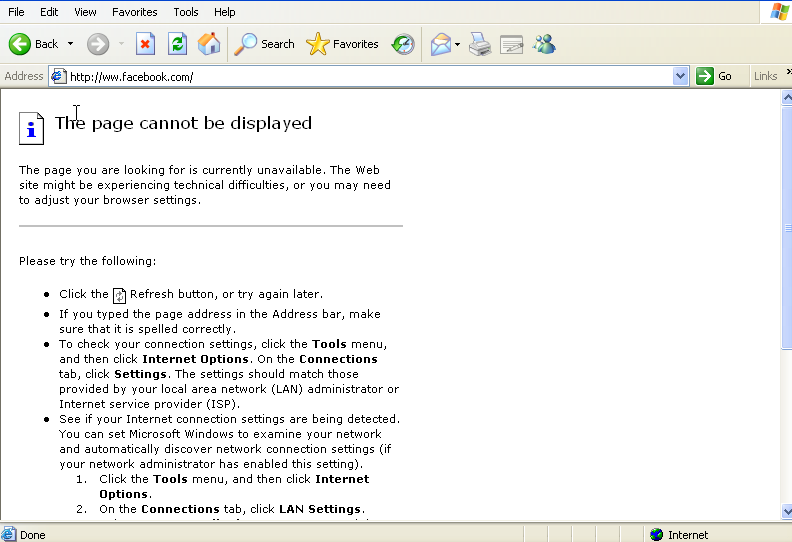The height and width of the screenshot is (542, 792).
Task: Click the Windows flag logo
Action: [779, 11]
